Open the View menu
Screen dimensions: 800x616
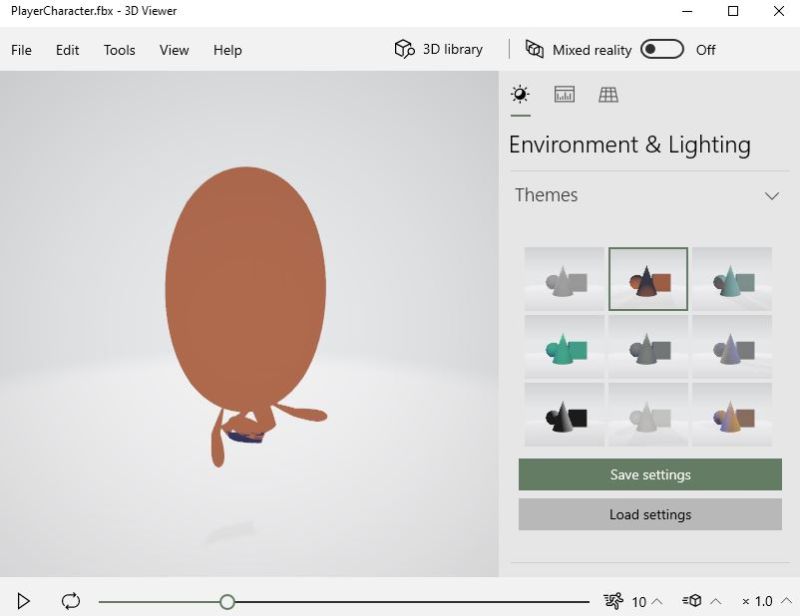173,50
